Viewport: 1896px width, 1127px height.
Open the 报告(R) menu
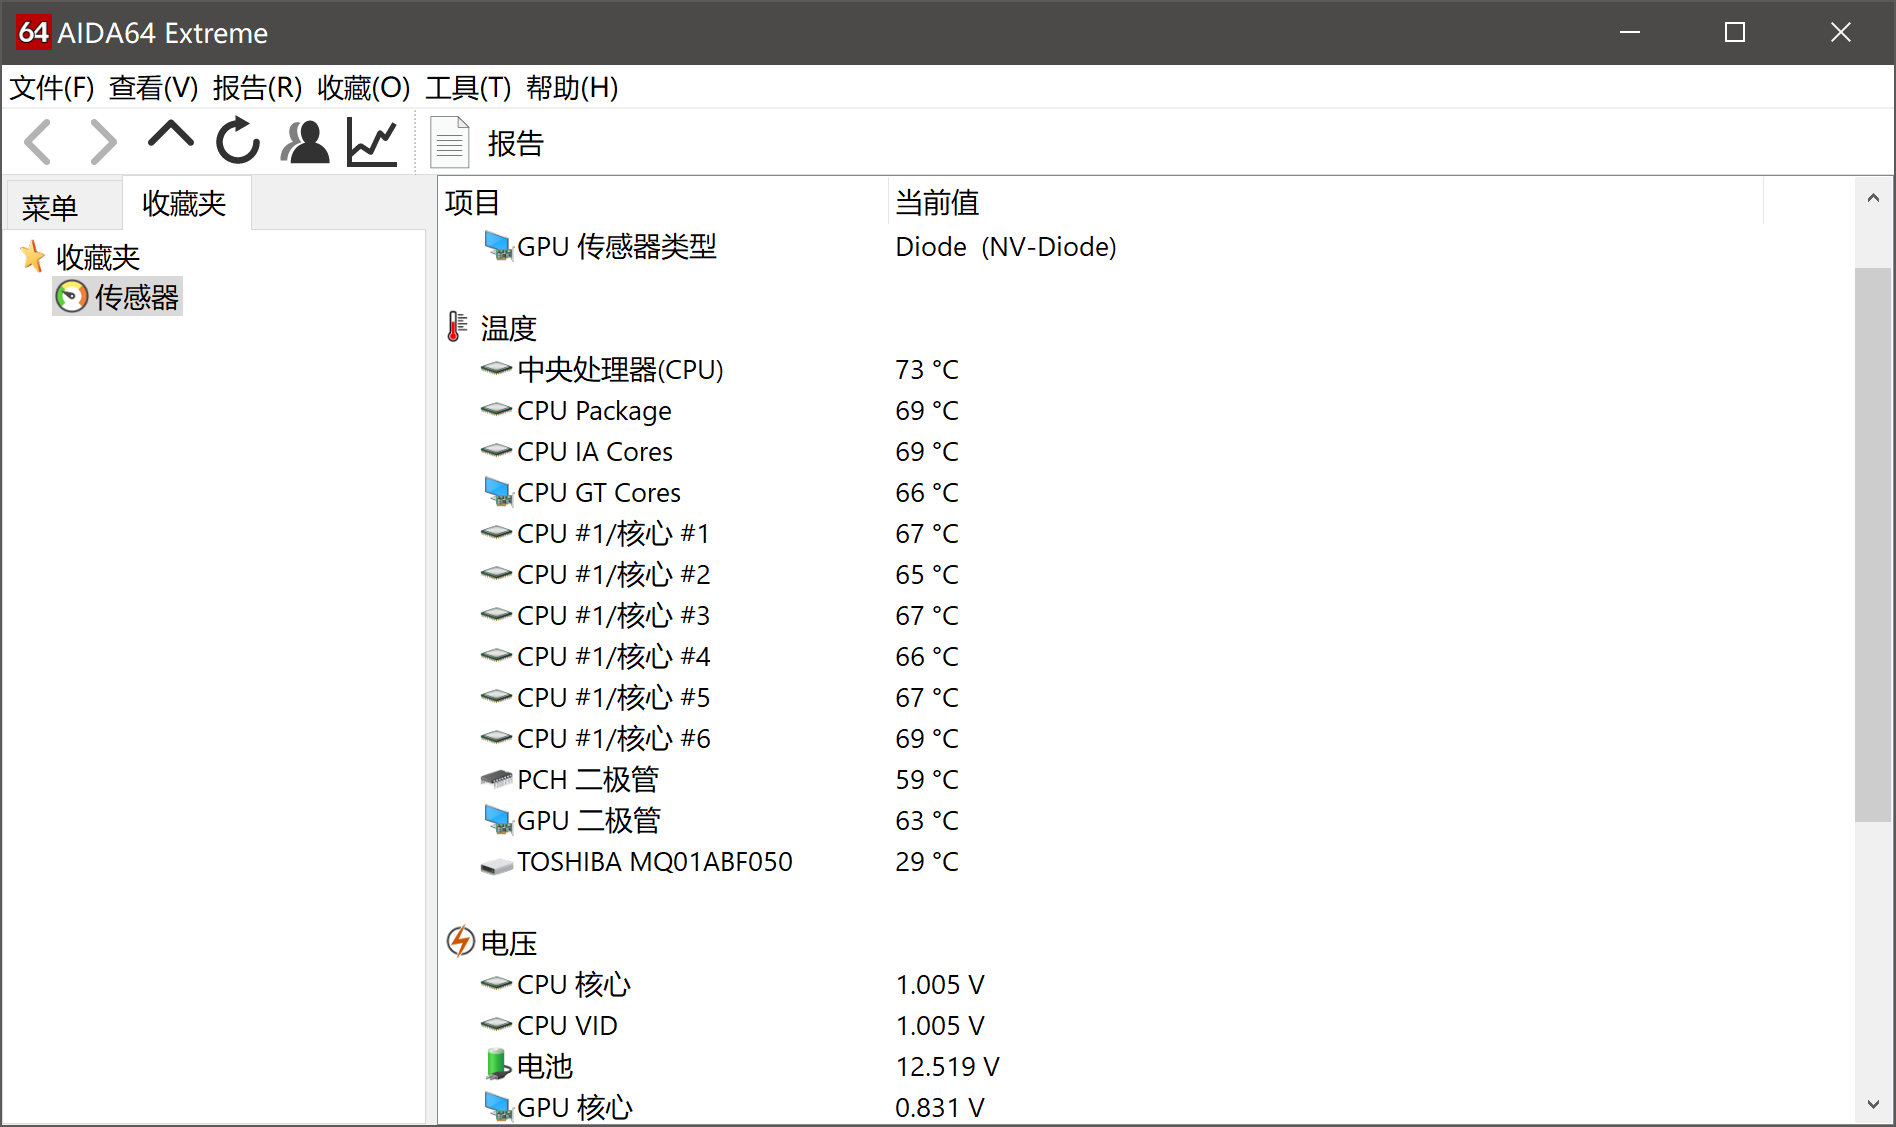coord(257,88)
